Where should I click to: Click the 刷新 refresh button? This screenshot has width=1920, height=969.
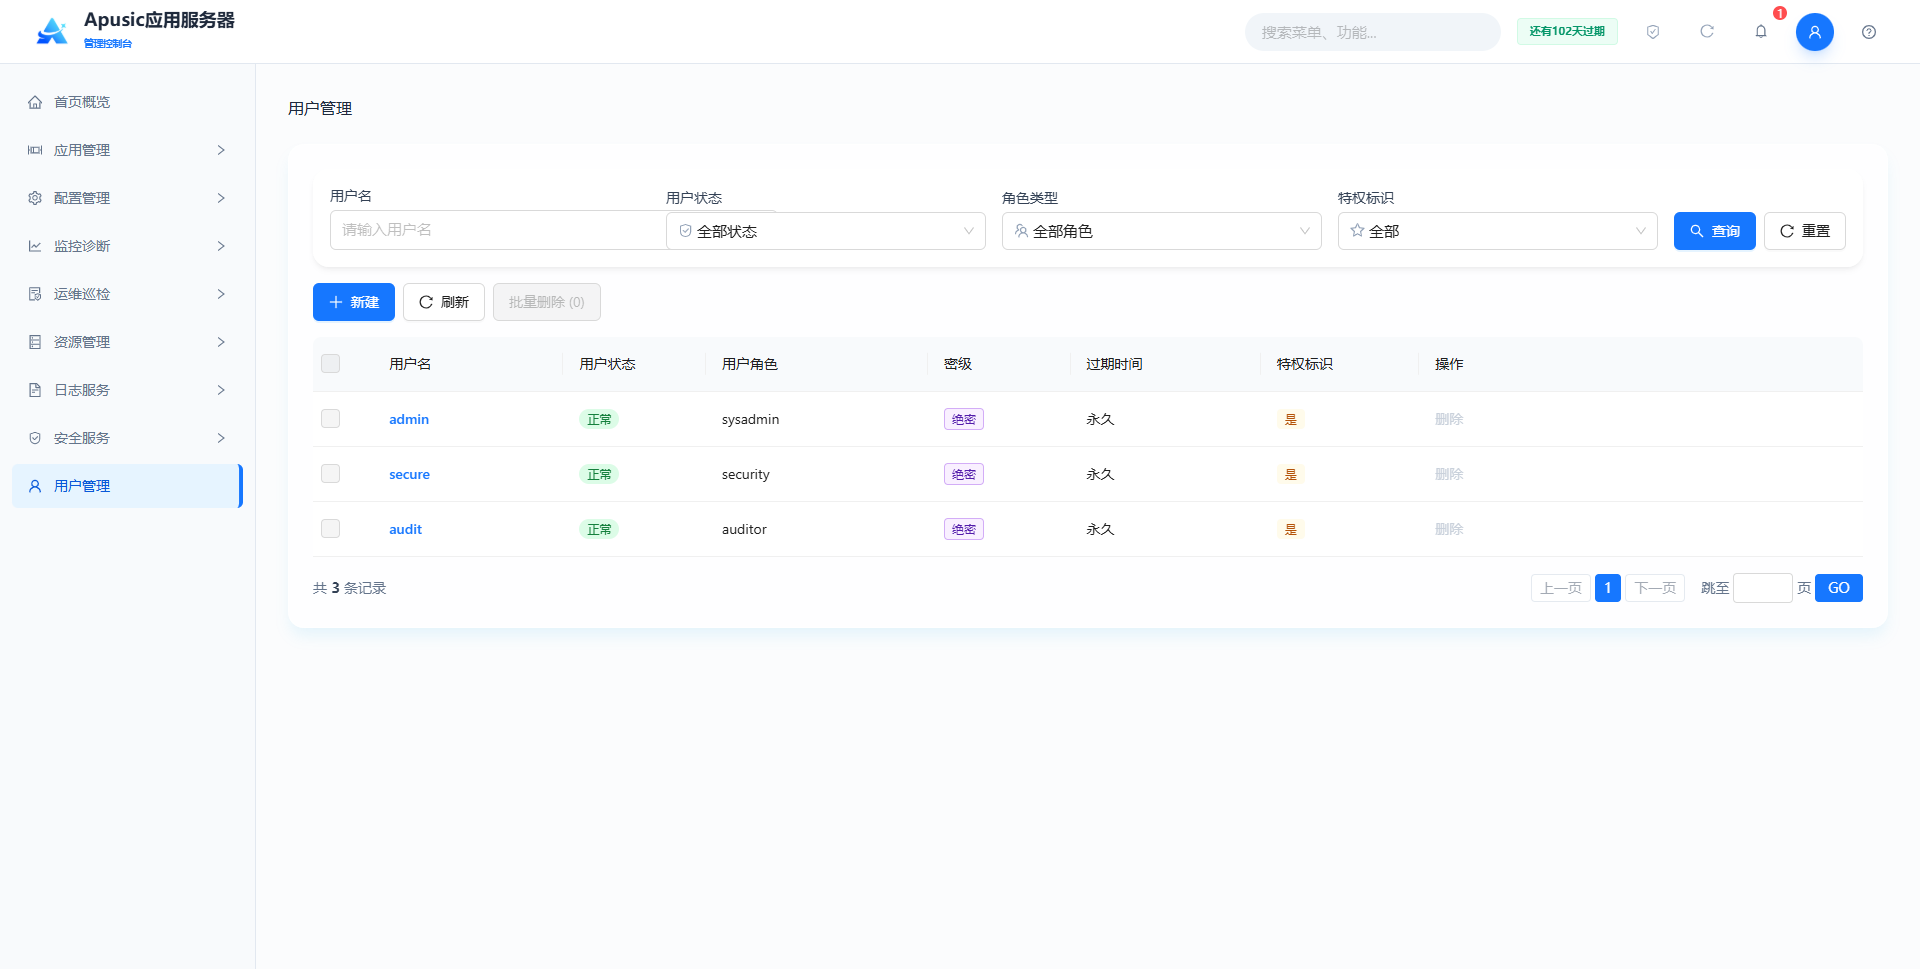pyautogui.click(x=444, y=302)
